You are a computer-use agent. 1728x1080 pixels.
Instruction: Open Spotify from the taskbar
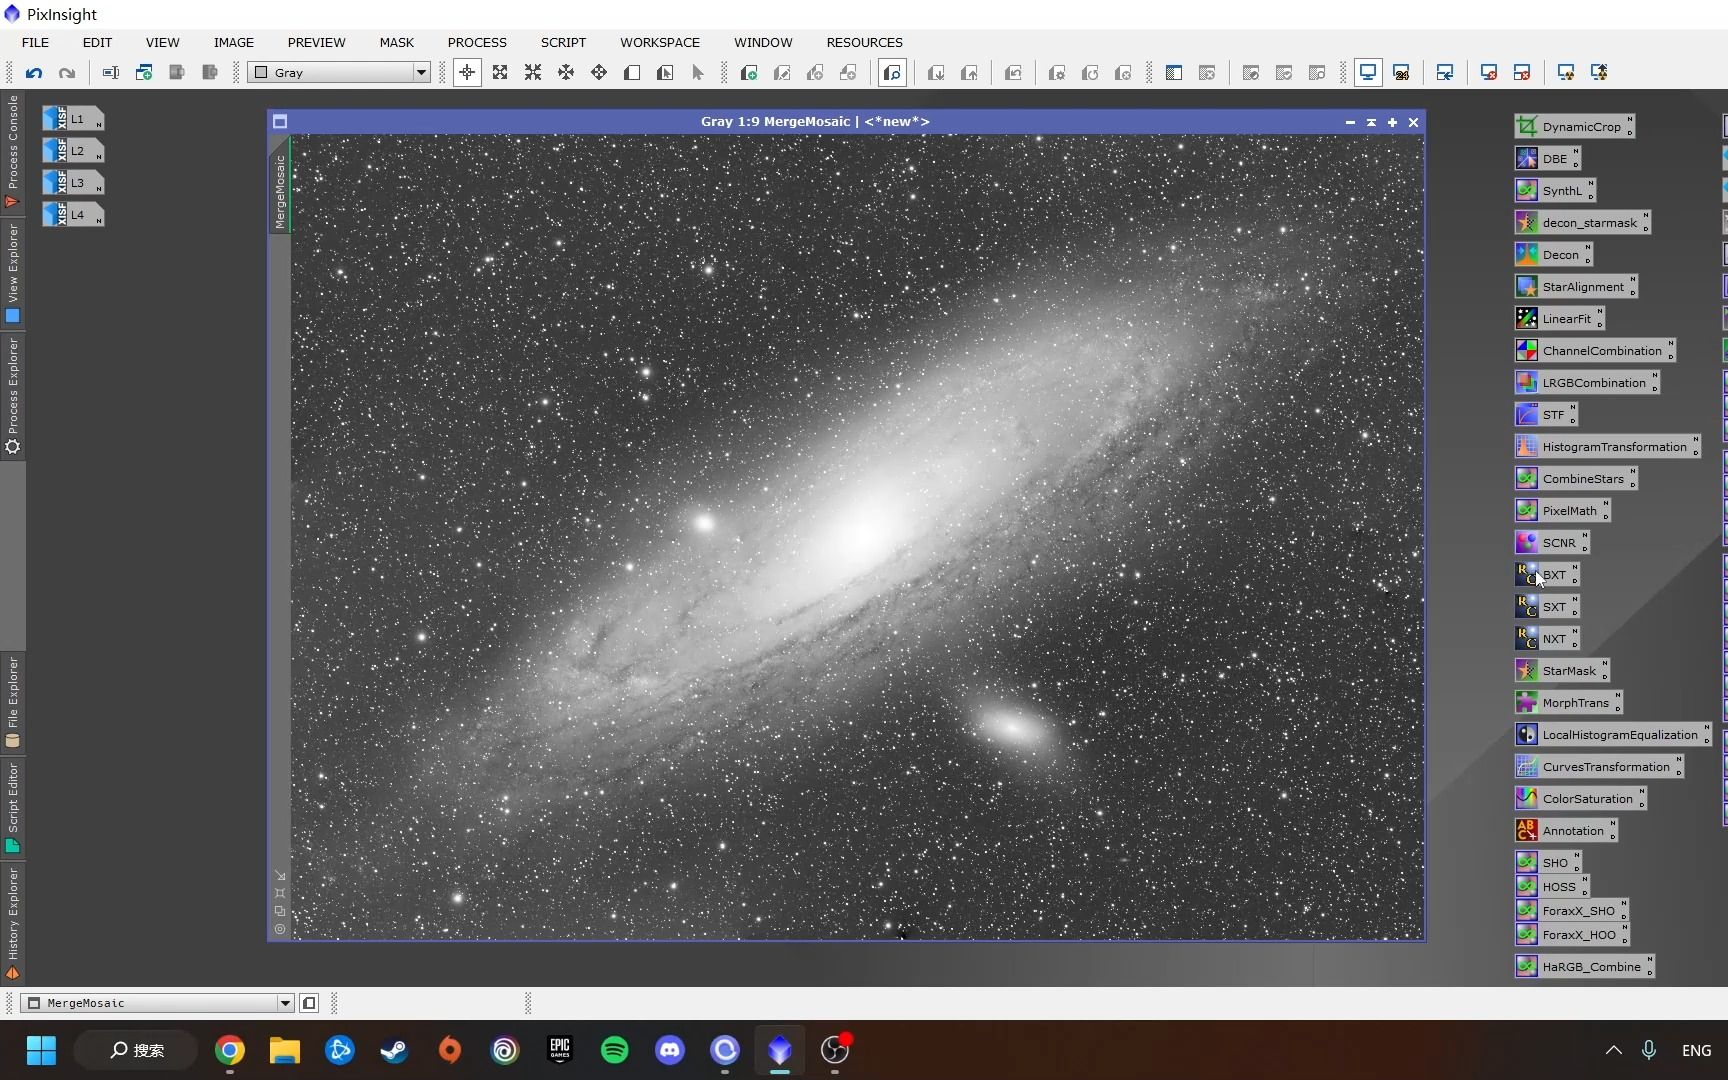click(615, 1050)
